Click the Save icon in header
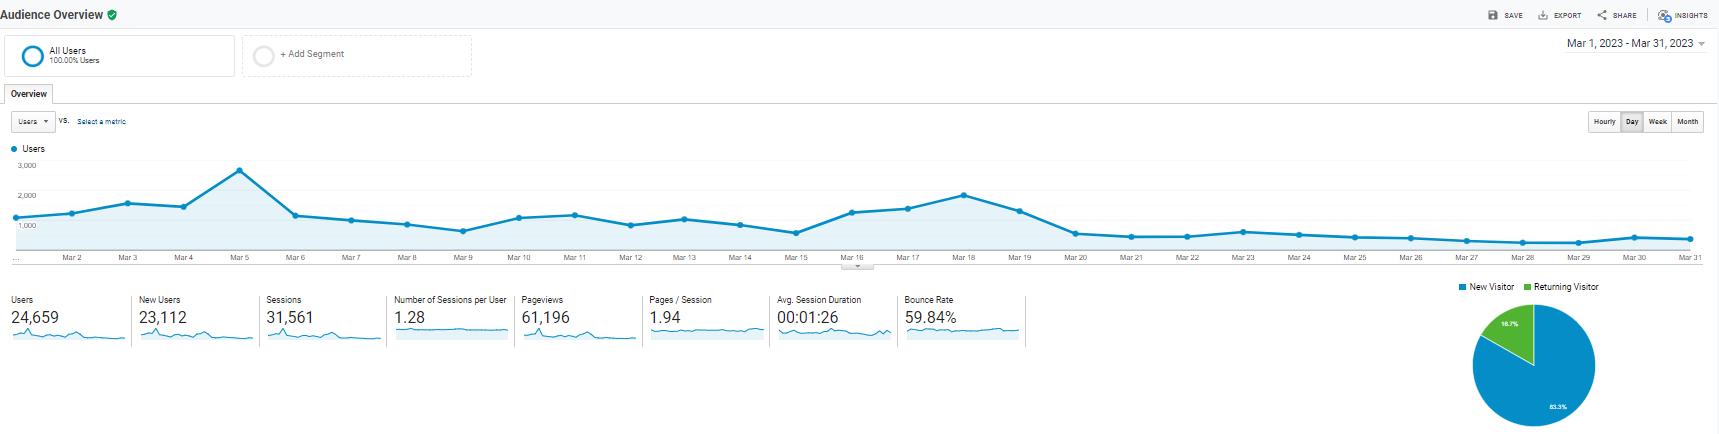1719x434 pixels. (1493, 15)
